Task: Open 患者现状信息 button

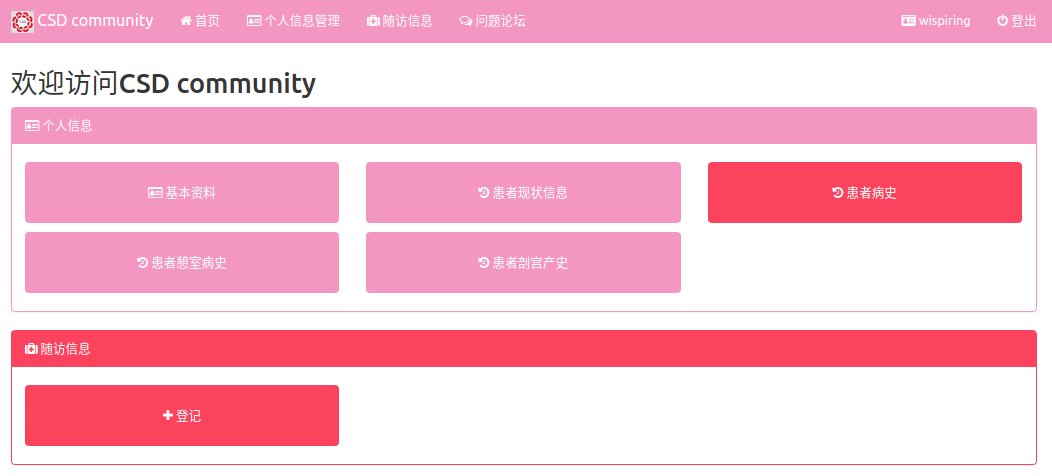Action: 523,193
